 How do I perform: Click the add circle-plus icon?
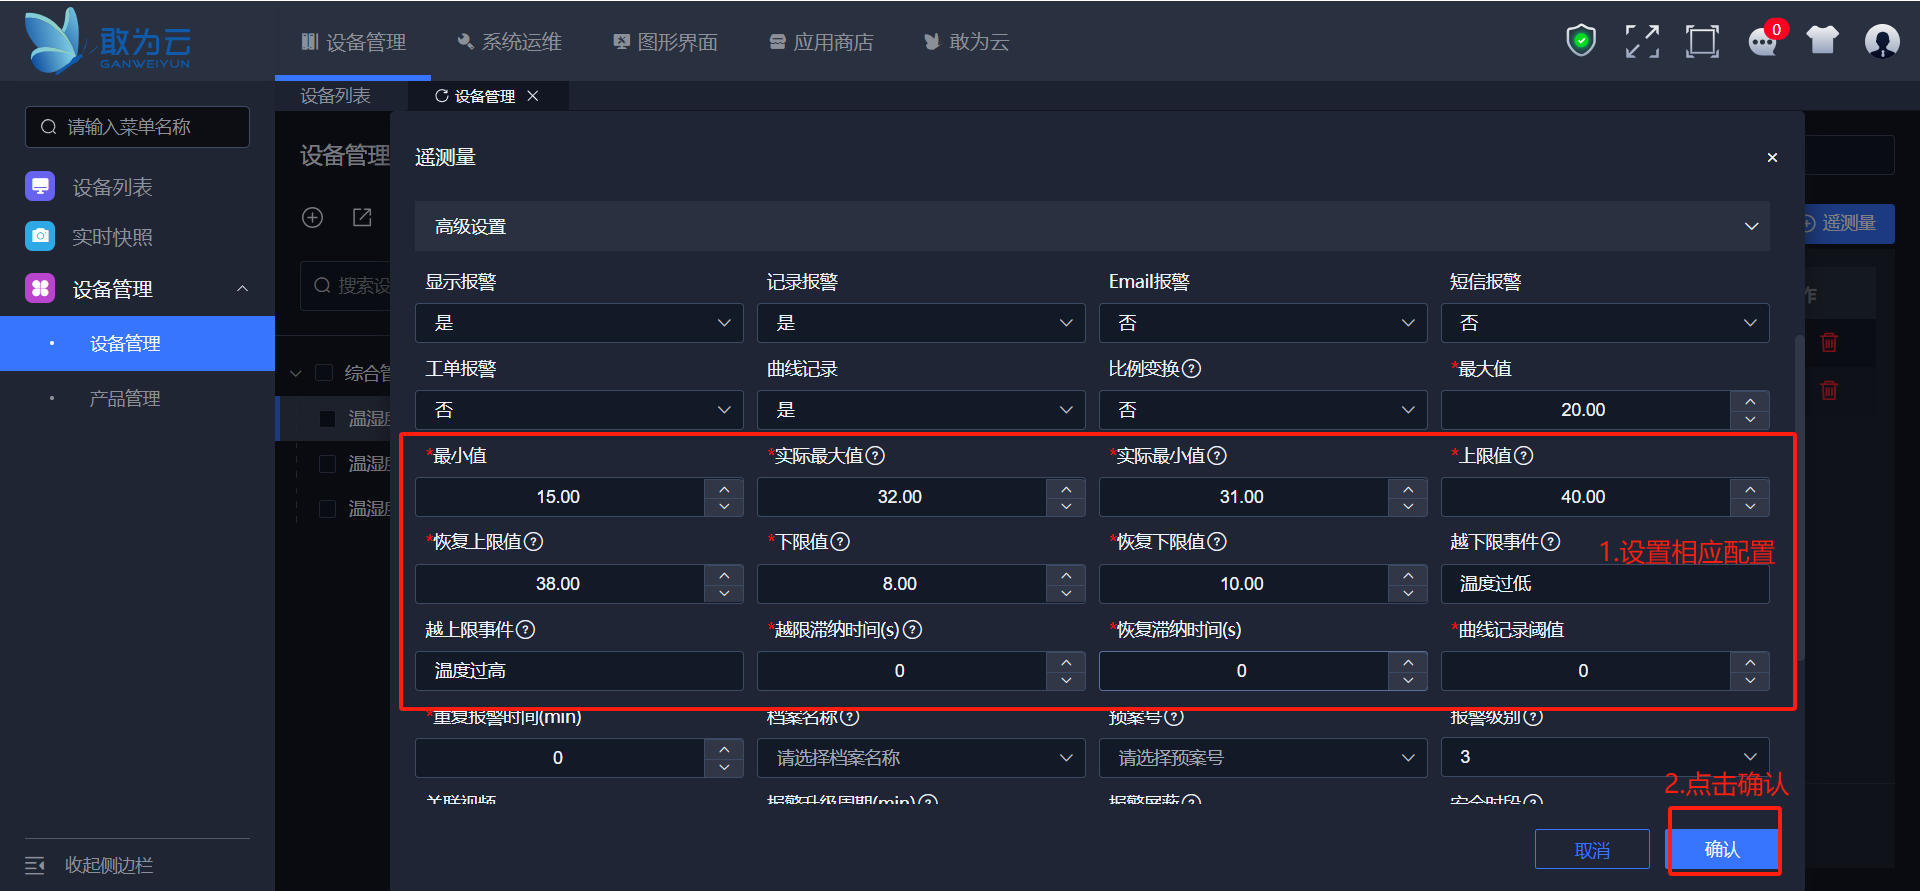coord(313,218)
